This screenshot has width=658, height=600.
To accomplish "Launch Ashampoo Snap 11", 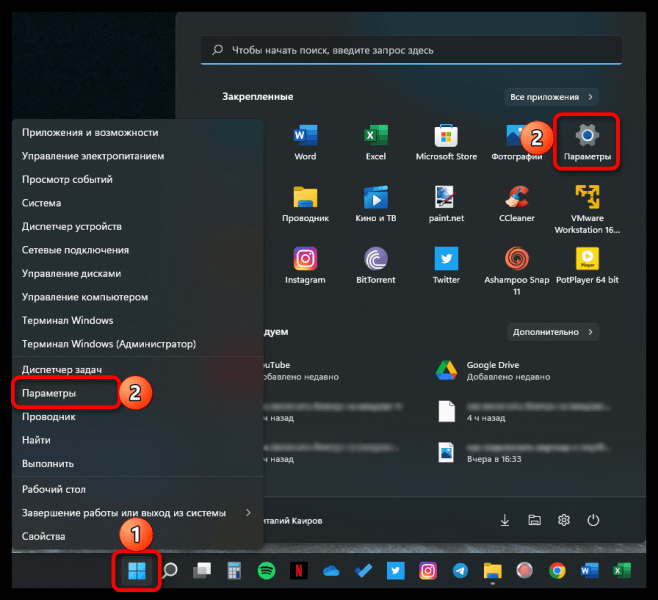I will [517, 271].
